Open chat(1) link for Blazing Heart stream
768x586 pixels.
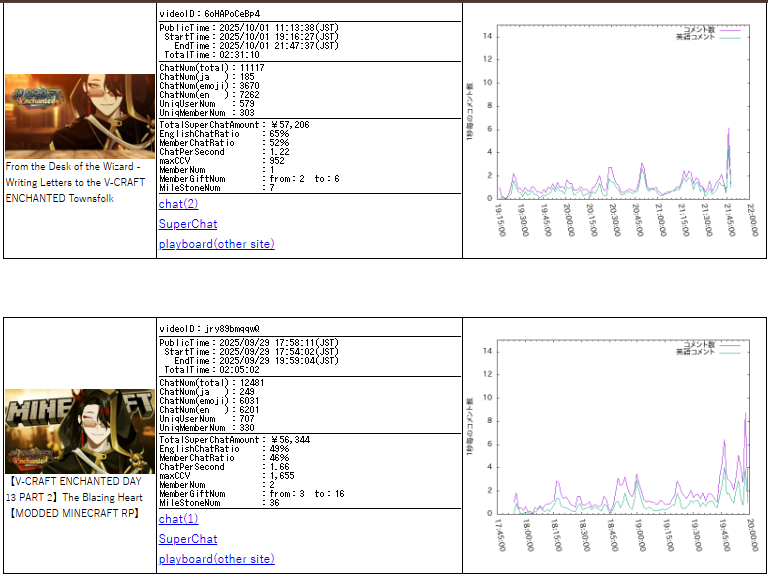click(x=178, y=519)
